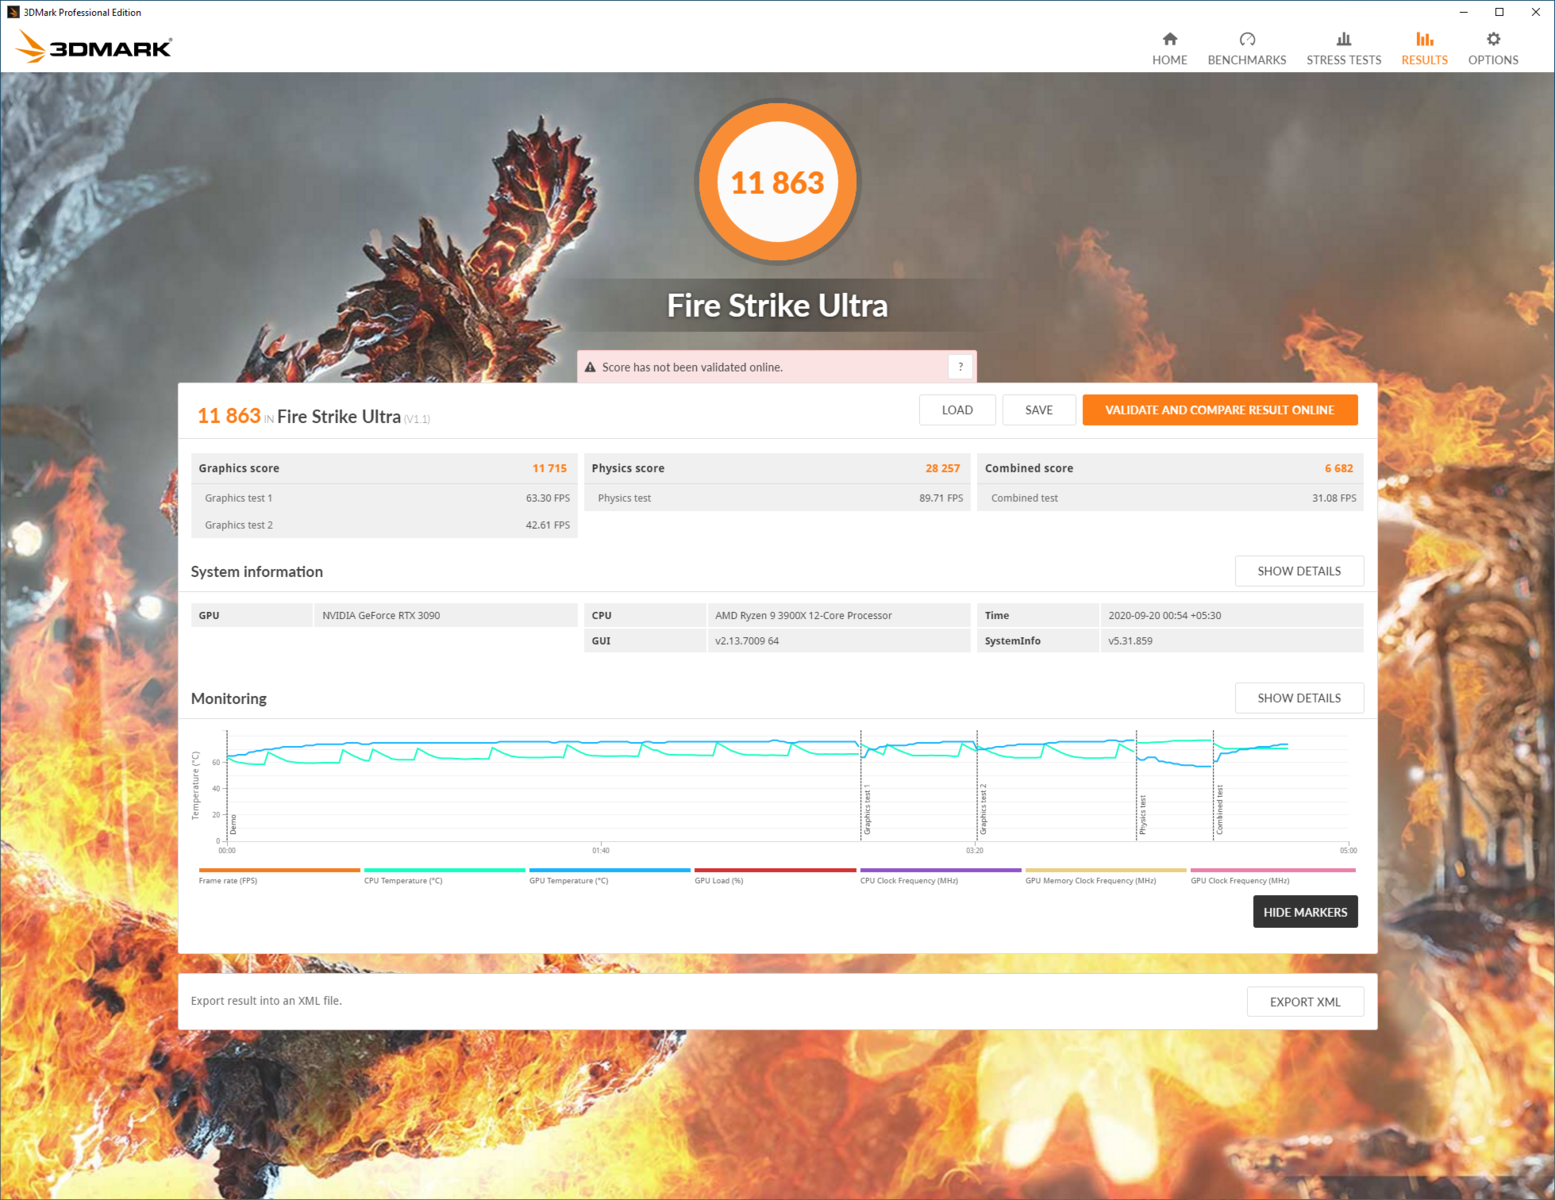Image resolution: width=1555 pixels, height=1200 pixels.
Task: Click the Physics test FPS row
Action: pyautogui.click(x=777, y=498)
